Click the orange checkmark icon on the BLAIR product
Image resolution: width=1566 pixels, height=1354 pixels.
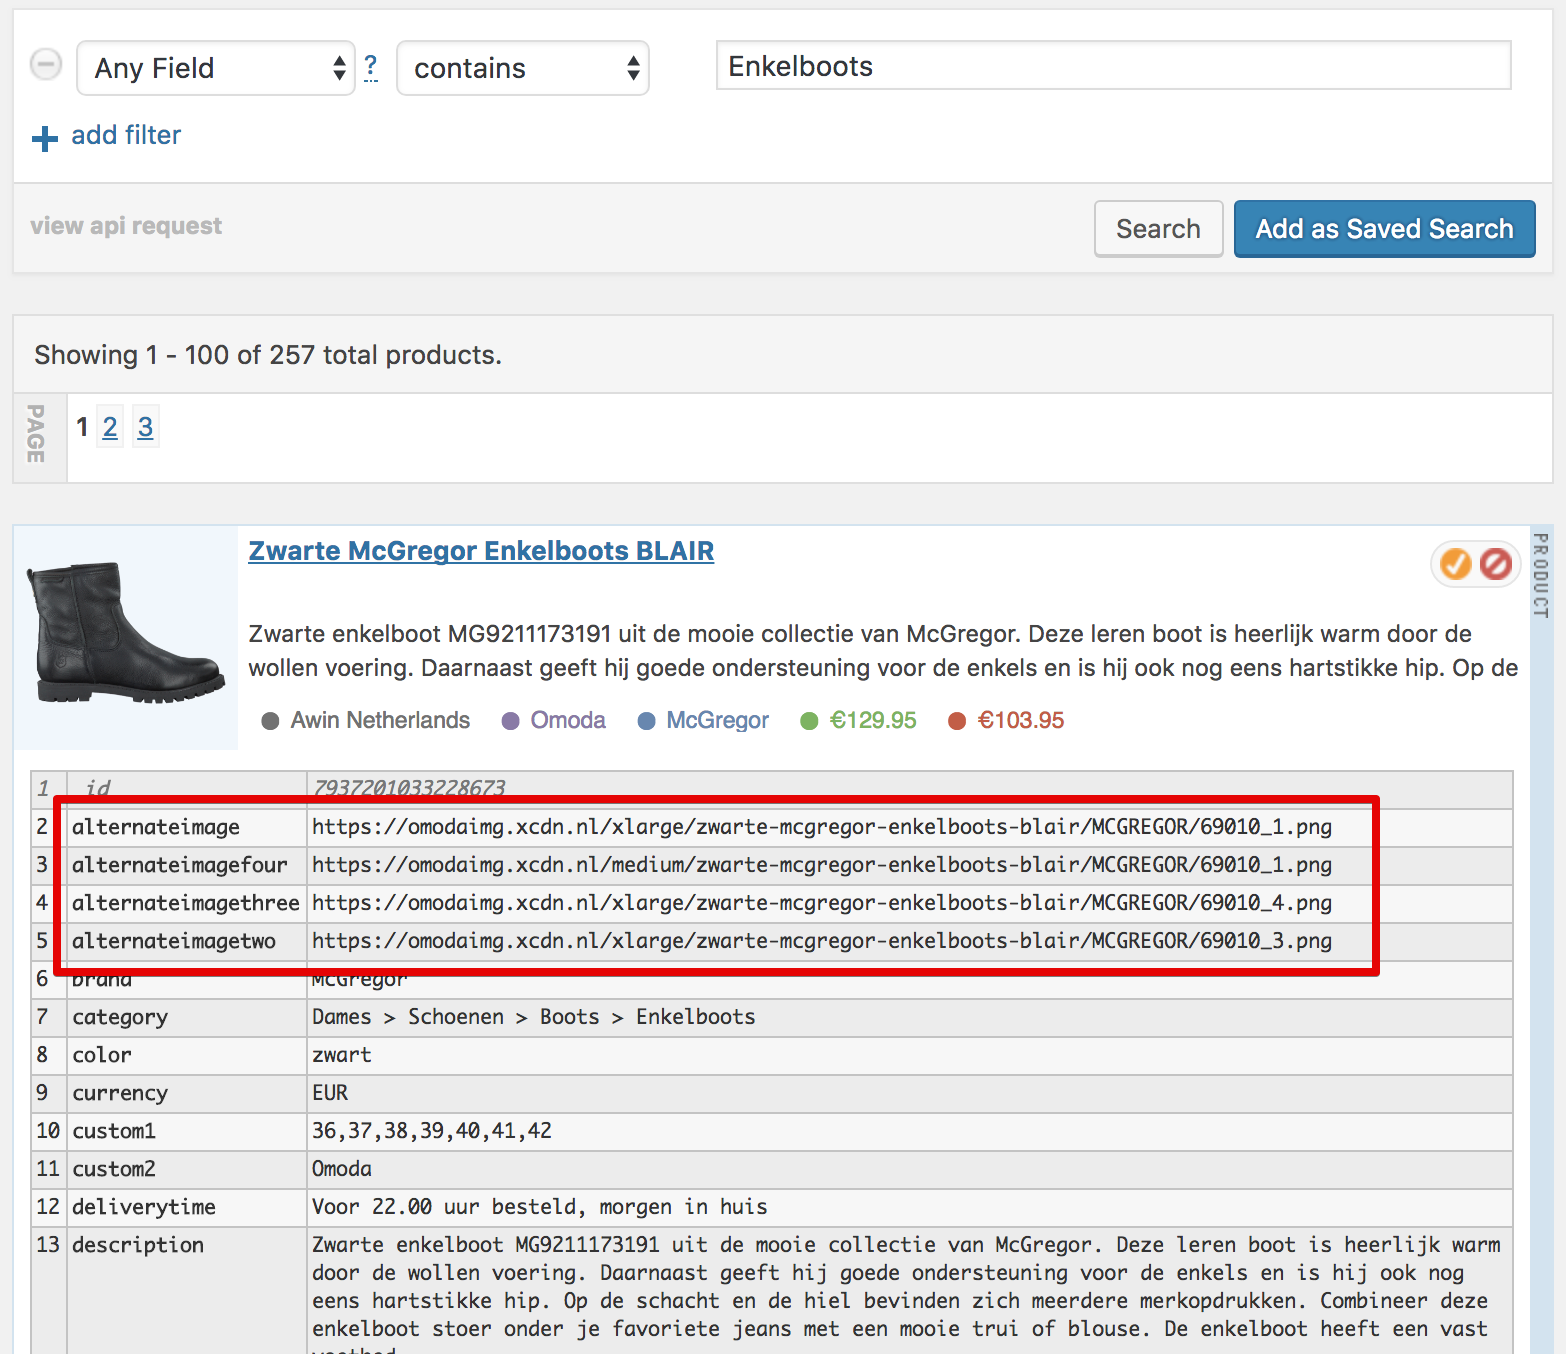tap(1455, 564)
